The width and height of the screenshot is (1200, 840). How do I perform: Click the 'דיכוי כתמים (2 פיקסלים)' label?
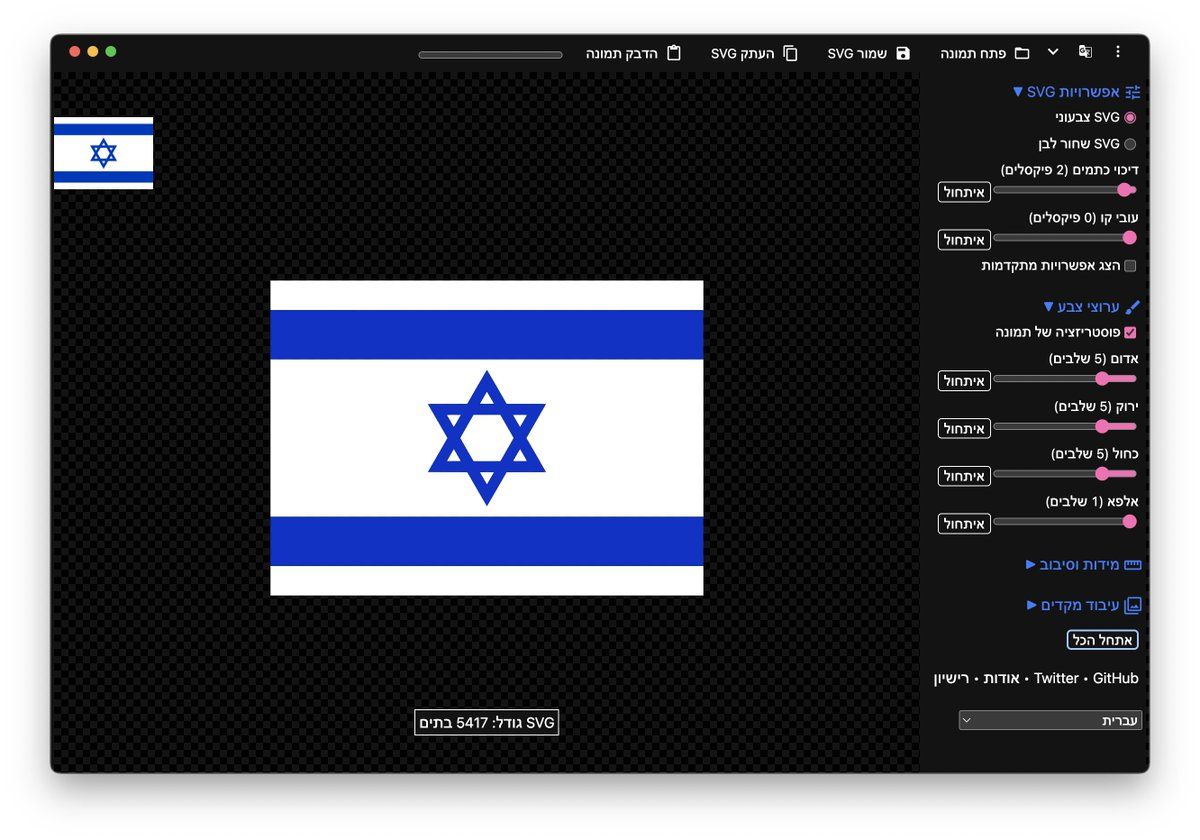pyautogui.click(x=1069, y=170)
